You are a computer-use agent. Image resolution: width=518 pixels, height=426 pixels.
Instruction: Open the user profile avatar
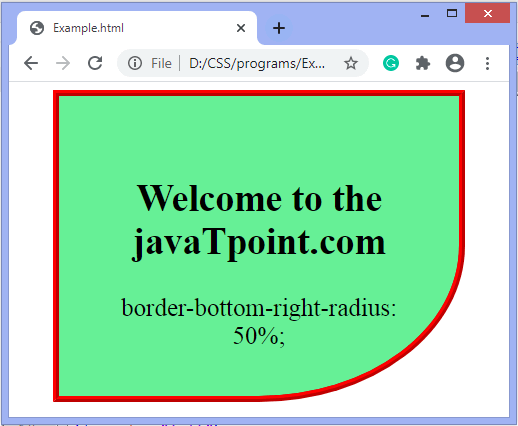tap(455, 63)
